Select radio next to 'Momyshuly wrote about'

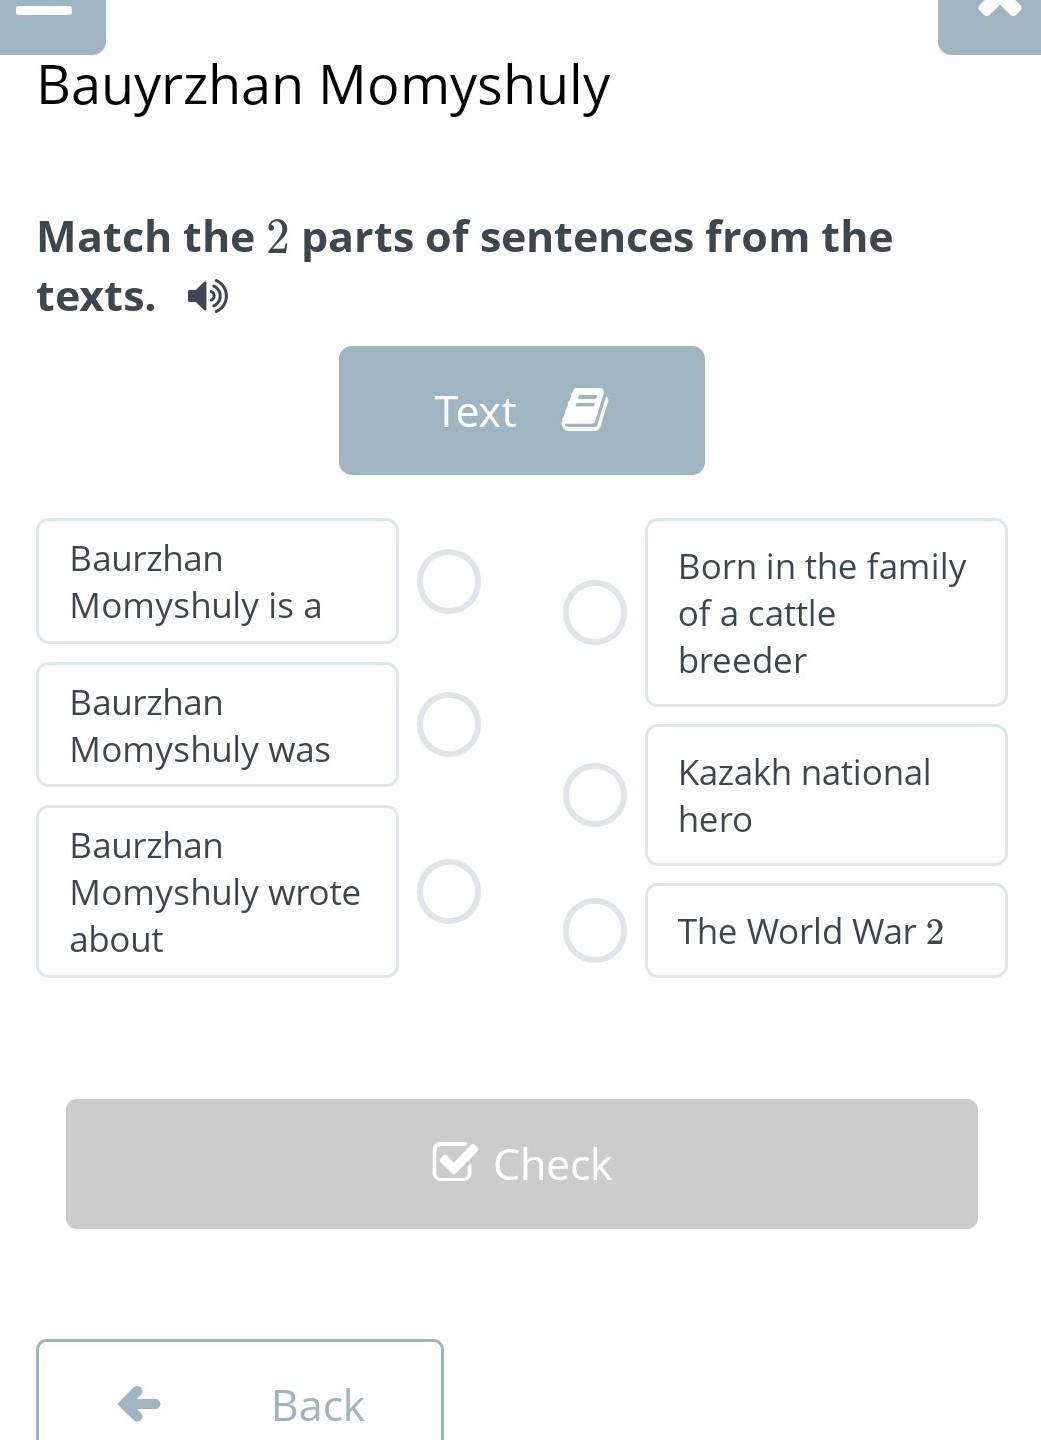449,891
